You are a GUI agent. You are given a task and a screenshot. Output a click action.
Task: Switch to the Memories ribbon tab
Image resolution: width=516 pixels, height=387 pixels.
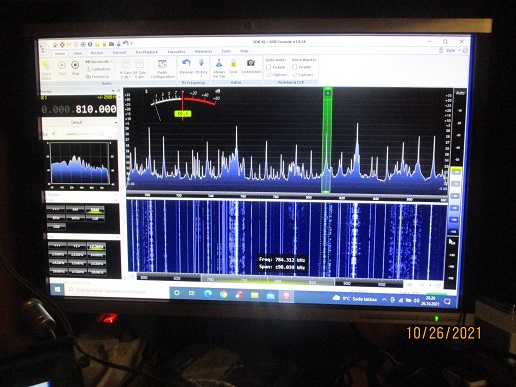click(x=203, y=51)
